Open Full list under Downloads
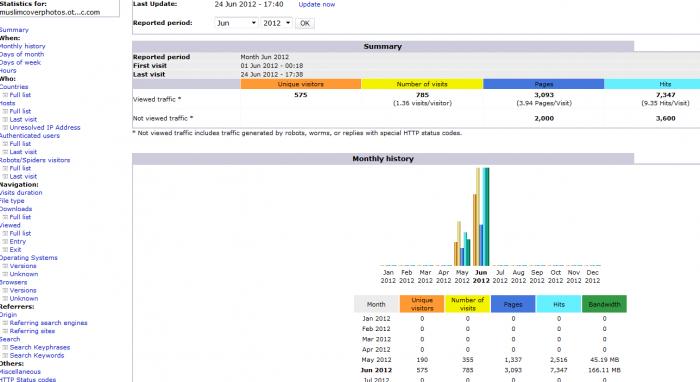Screen dimensions: 700x382 pos(20,217)
